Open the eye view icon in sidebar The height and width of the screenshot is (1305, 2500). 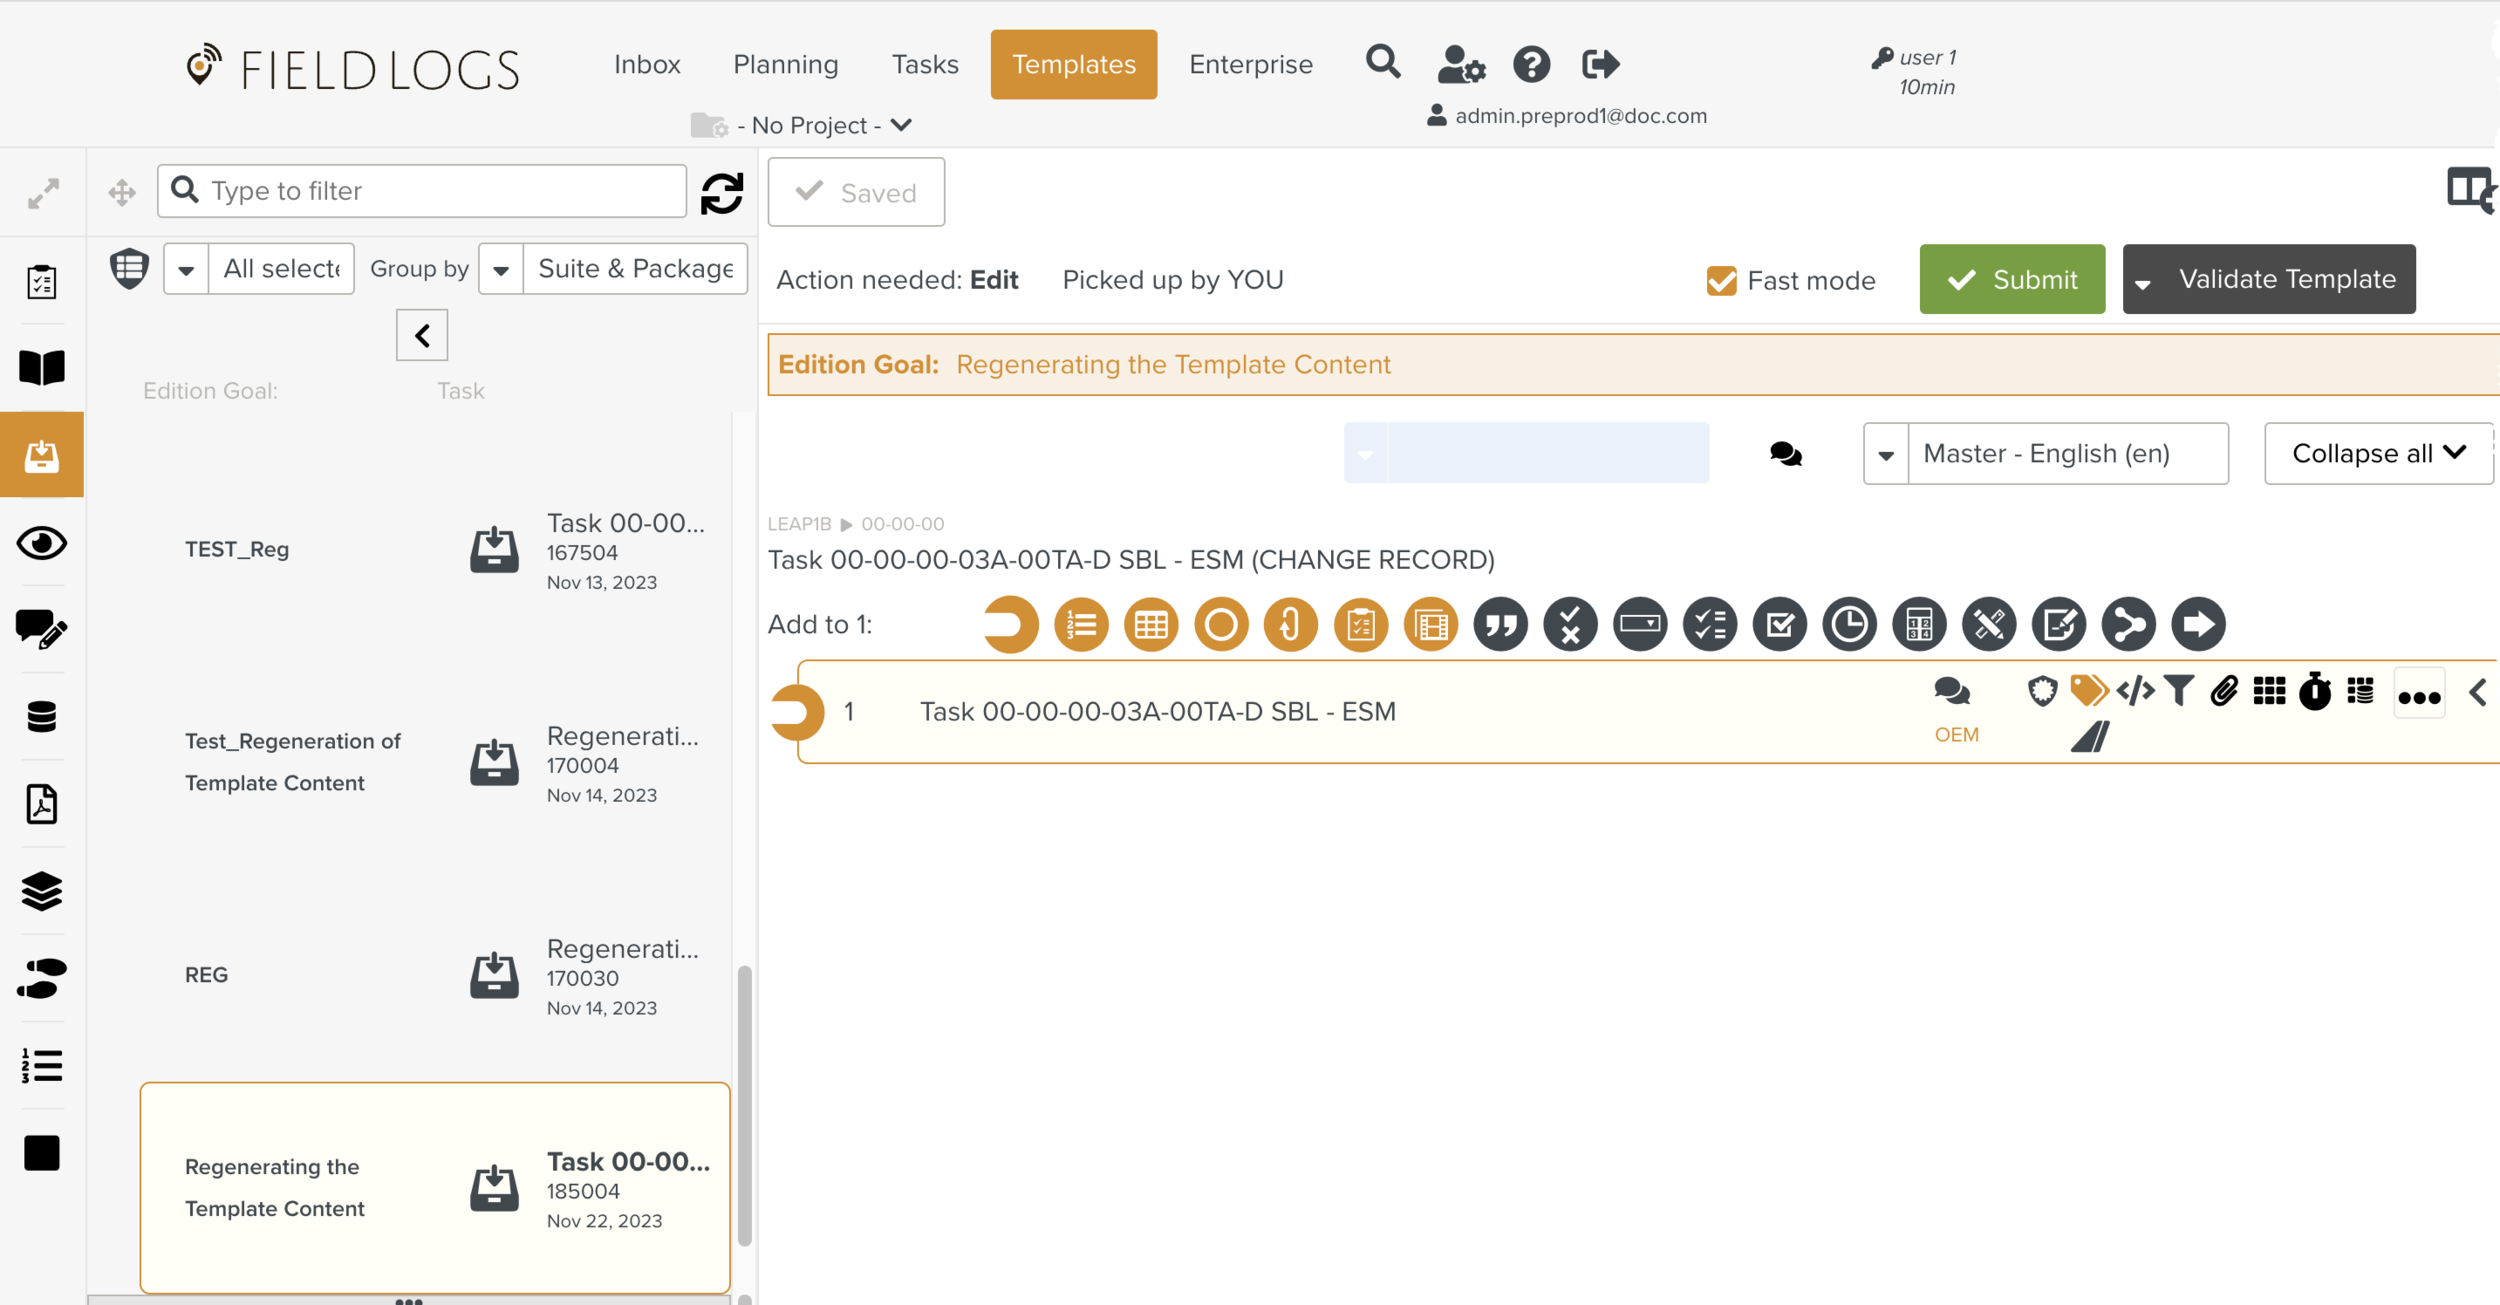[42, 543]
